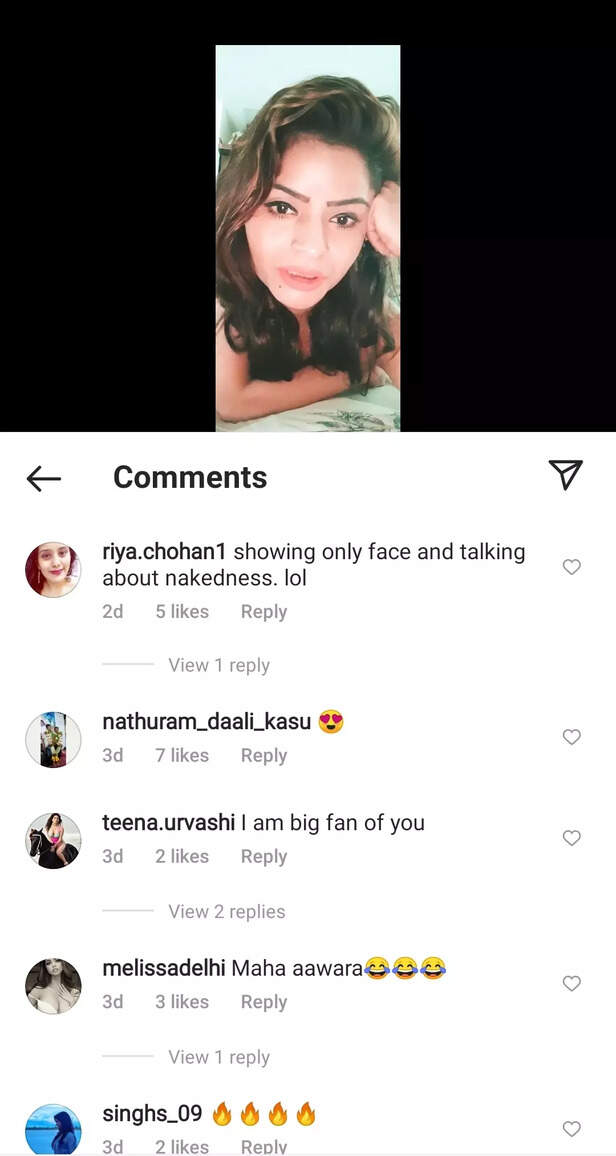Tap the heart next to melissadelhi's comment
The height and width of the screenshot is (1156, 616).
pos(571,983)
